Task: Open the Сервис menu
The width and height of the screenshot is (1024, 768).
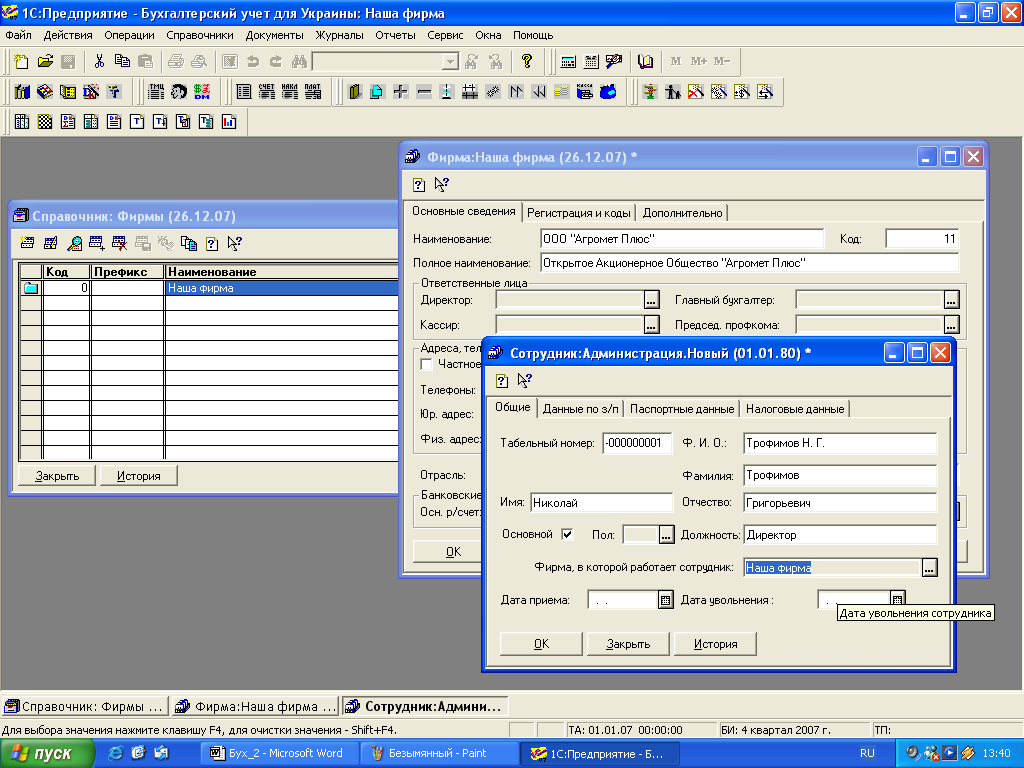Action: pyautogui.click(x=445, y=35)
